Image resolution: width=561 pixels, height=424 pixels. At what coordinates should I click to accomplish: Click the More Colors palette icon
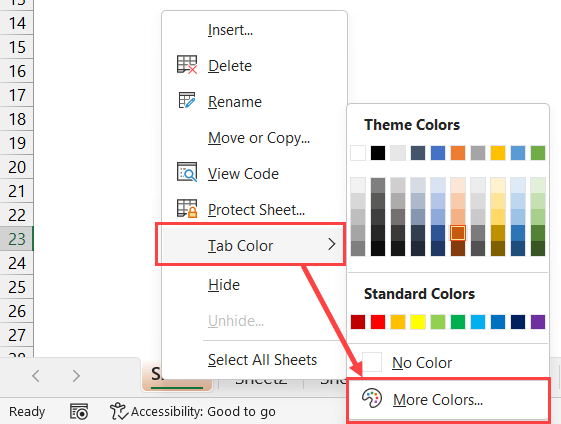pyautogui.click(x=372, y=399)
